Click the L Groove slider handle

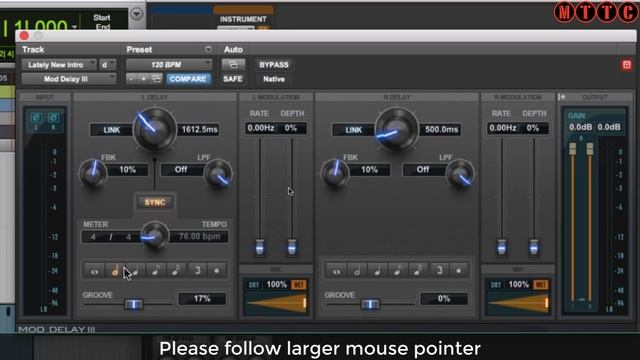click(x=133, y=304)
